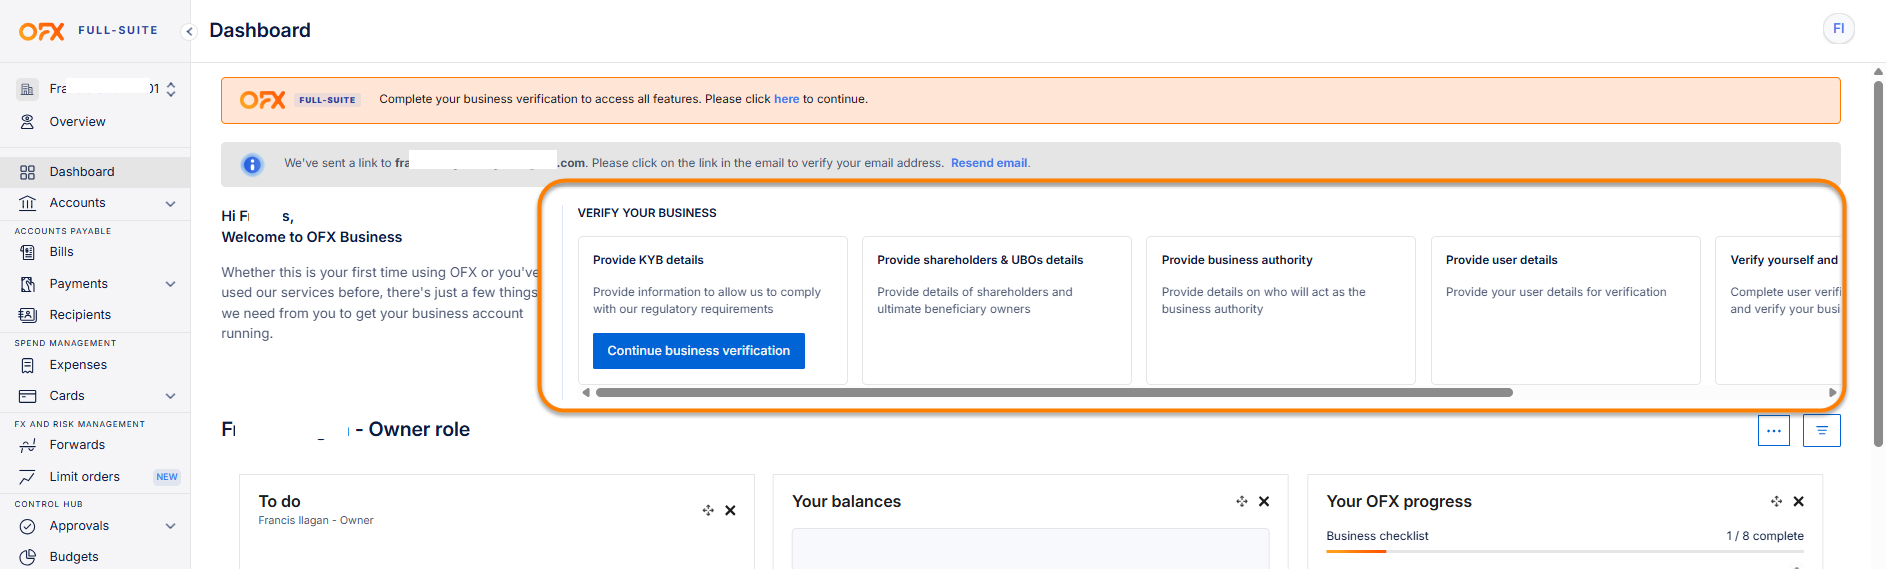Click the Accounts label in sidebar
This screenshot has height=569, width=1886.
click(77, 203)
